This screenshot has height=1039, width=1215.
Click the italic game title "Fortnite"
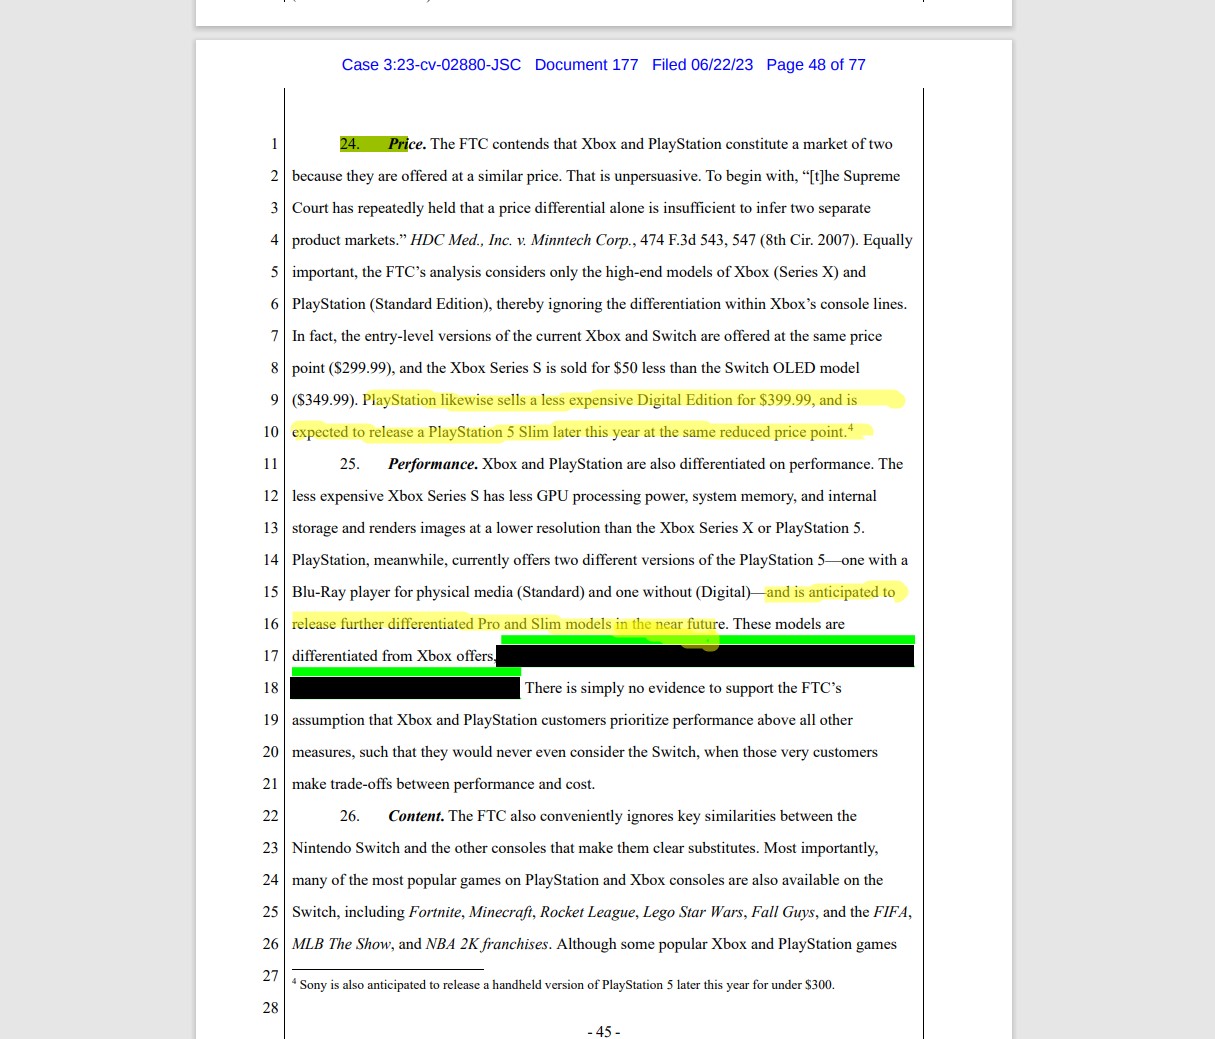435,912
